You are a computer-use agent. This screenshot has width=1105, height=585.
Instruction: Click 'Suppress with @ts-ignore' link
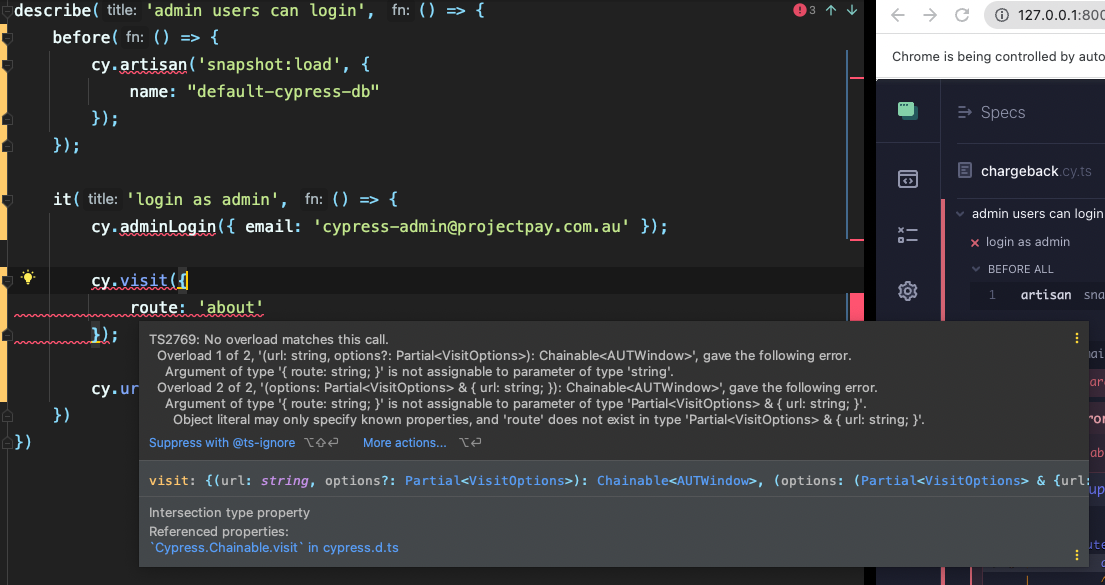click(x=222, y=443)
